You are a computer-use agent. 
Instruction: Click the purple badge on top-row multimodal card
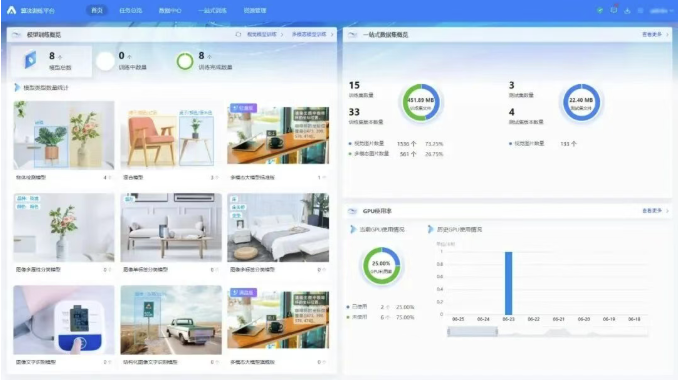[x=243, y=108]
